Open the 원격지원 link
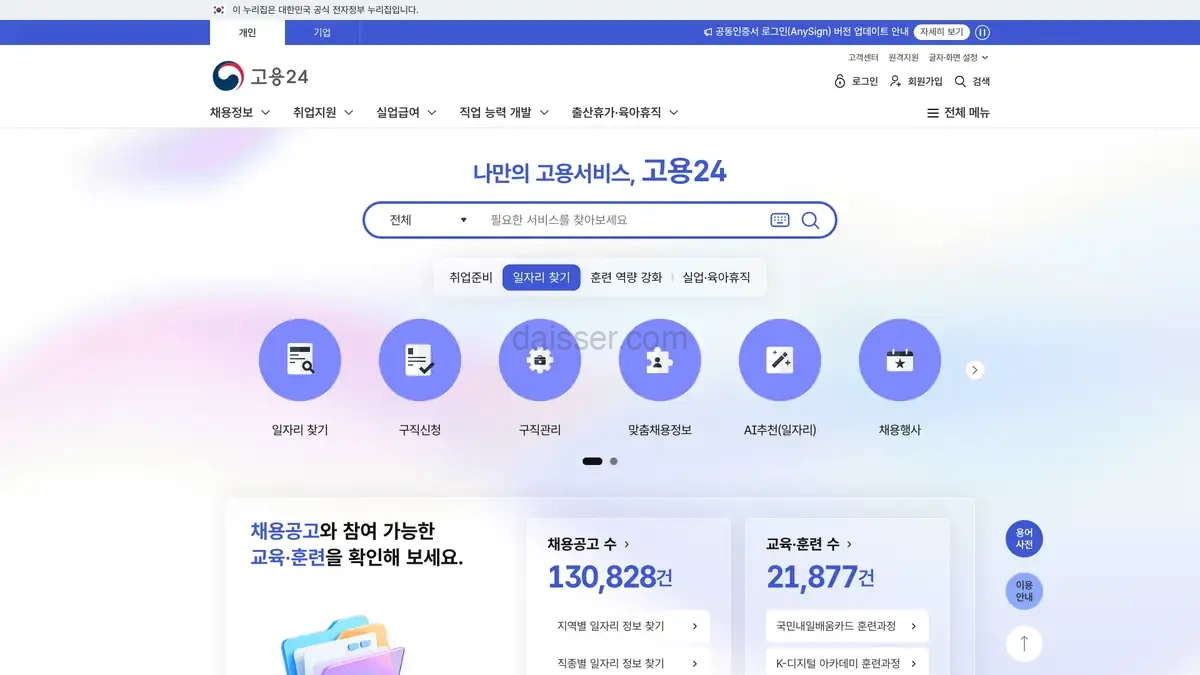Image resolution: width=1200 pixels, height=675 pixels. tap(903, 58)
